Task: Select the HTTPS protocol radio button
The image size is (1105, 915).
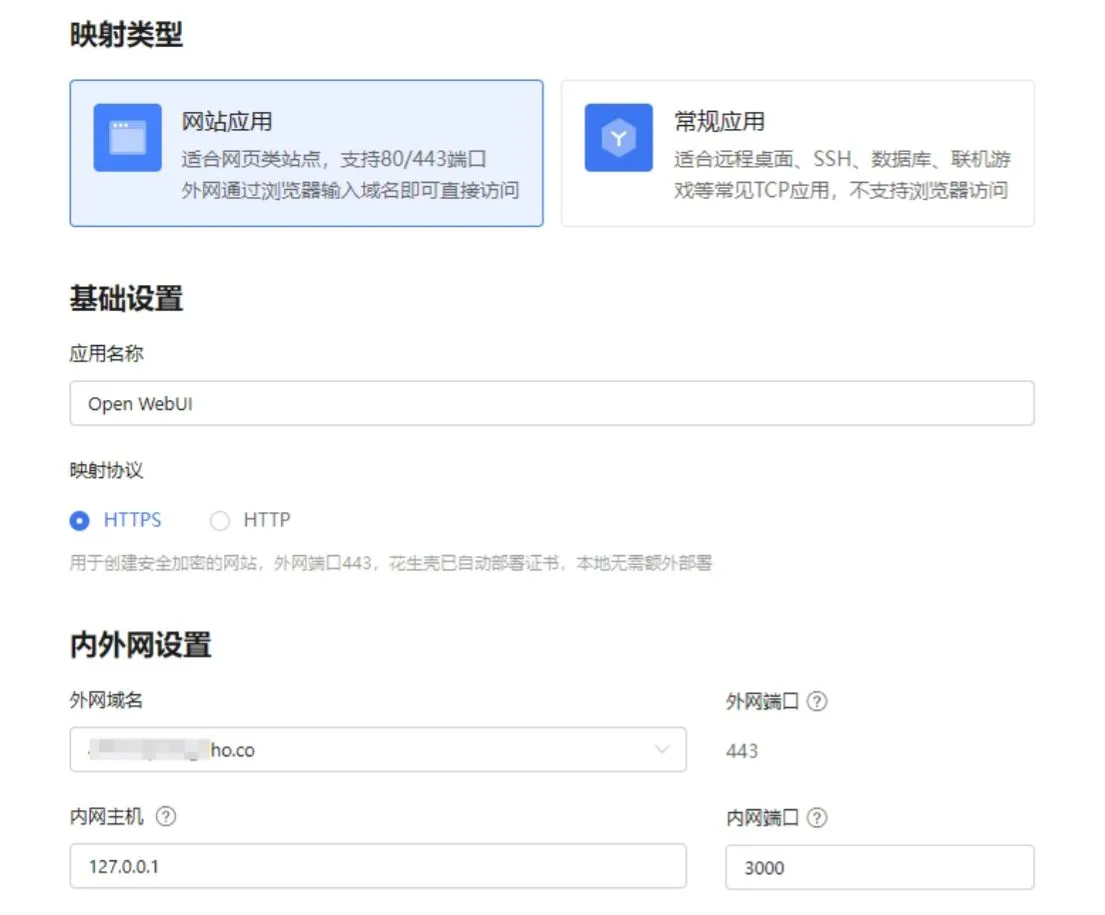Action: [x=80, y=520]
